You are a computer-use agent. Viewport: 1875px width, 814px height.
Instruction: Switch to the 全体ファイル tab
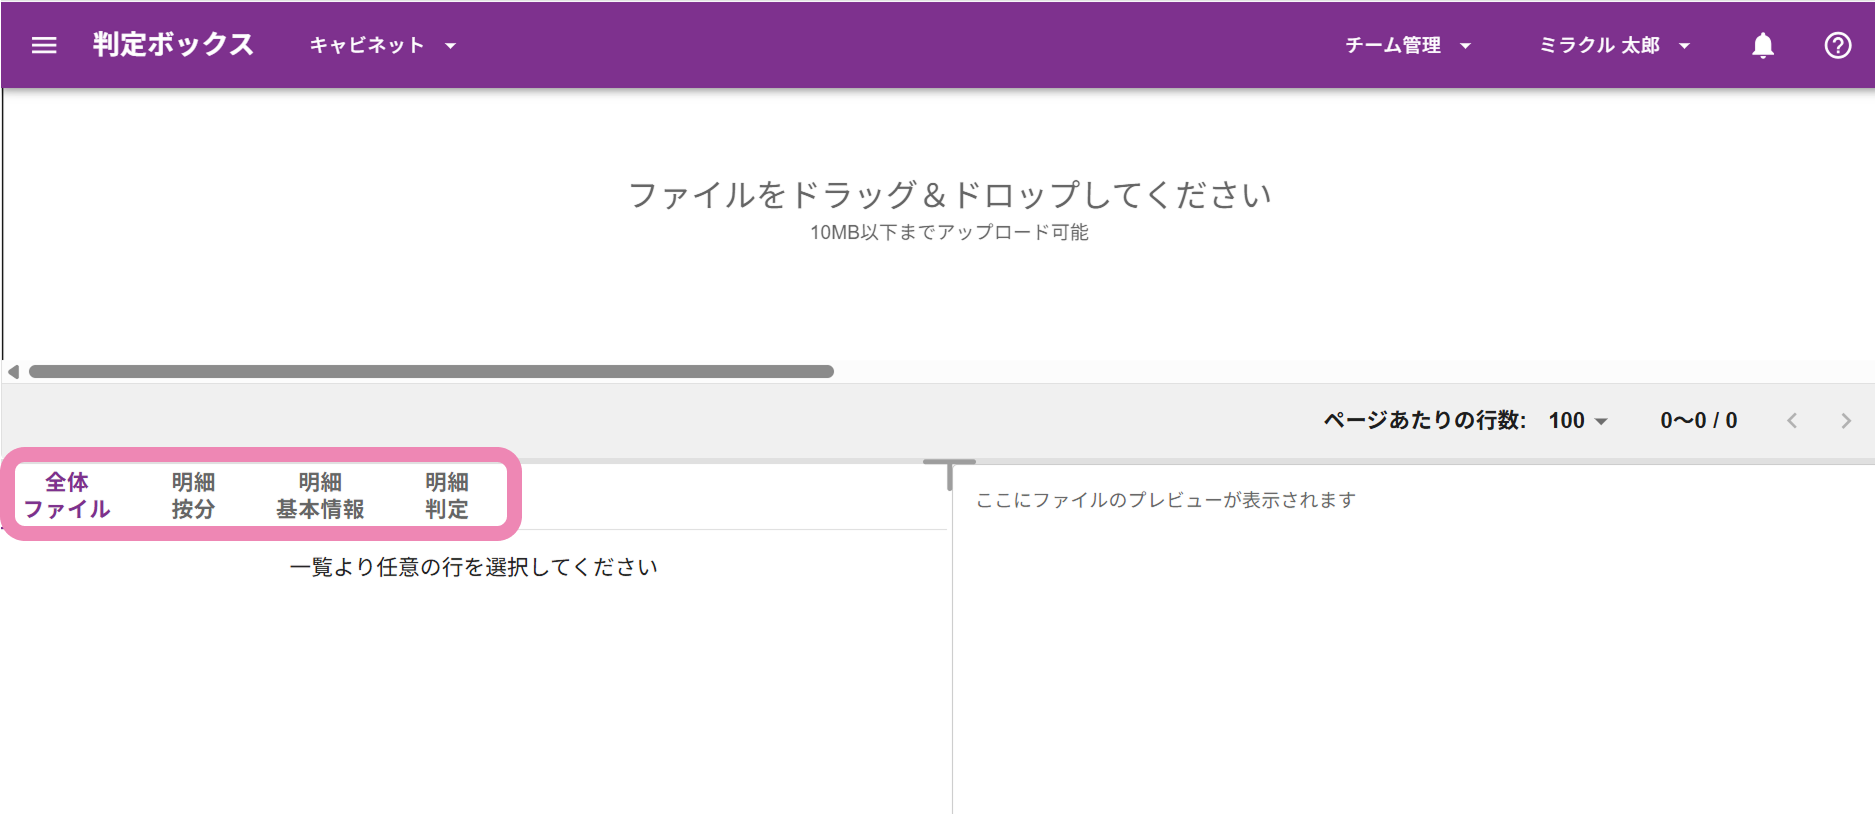67,495
